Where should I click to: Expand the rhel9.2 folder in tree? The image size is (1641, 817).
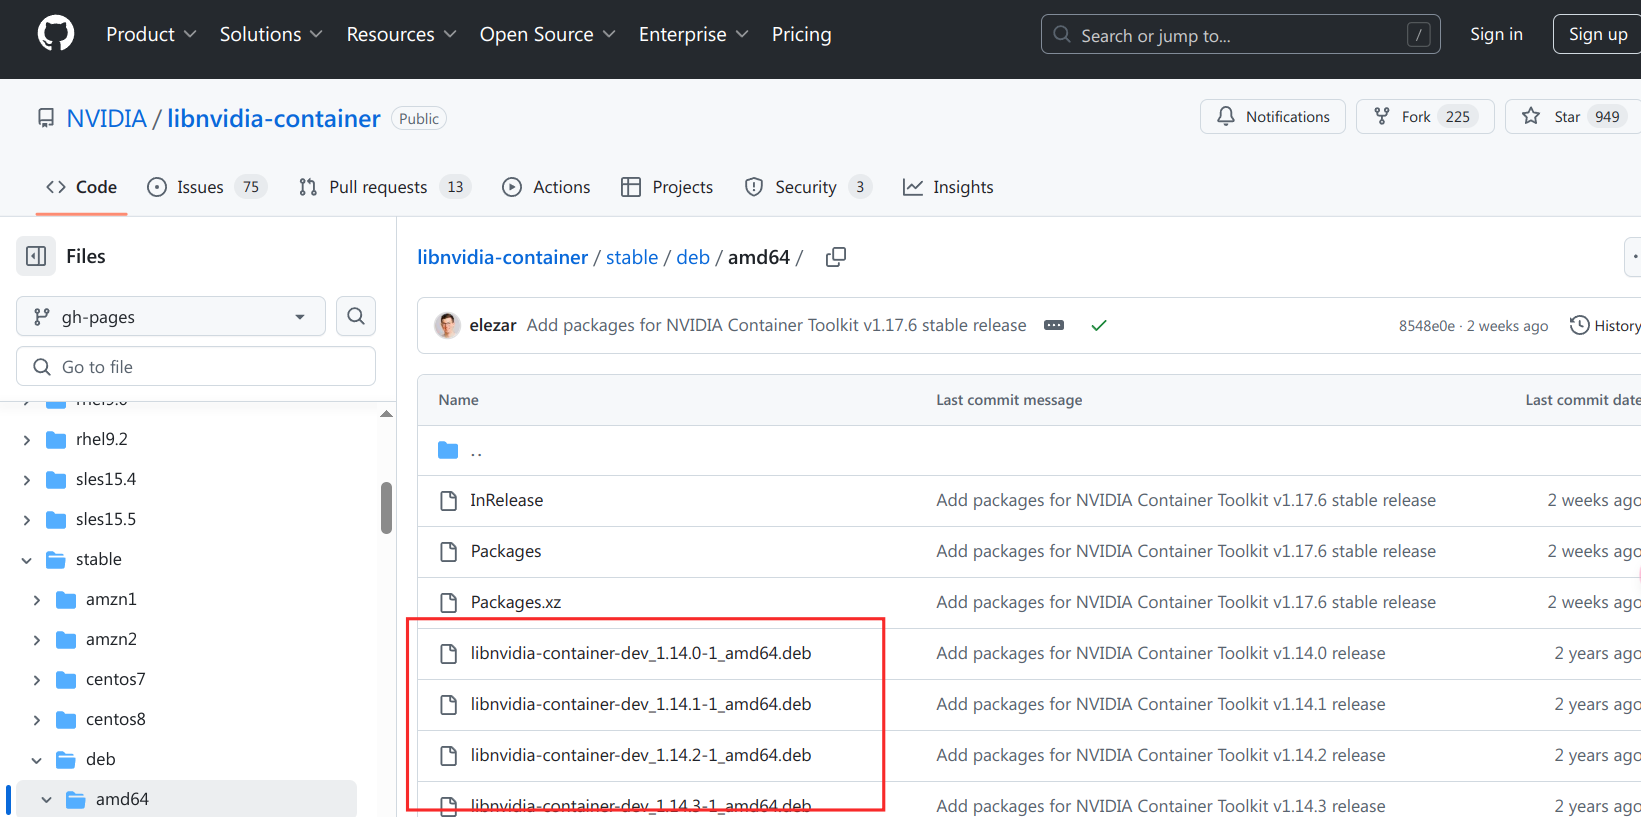[27, 439]
